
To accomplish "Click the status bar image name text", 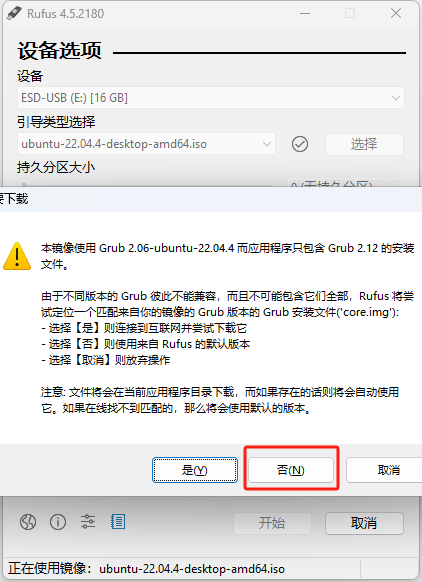I will [192, 568].
